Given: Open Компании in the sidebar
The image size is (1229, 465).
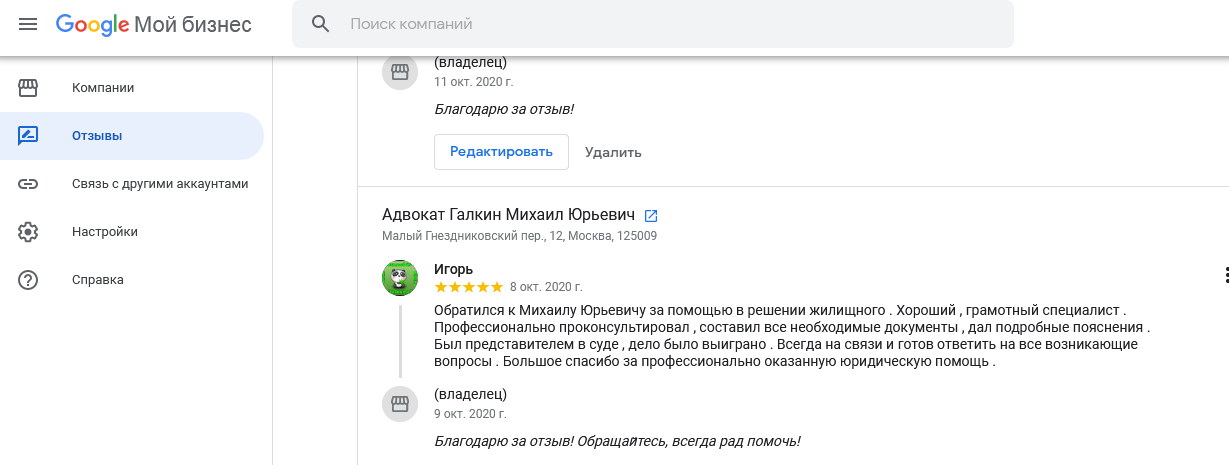Looking at the screenshot, I should point(103,88).
